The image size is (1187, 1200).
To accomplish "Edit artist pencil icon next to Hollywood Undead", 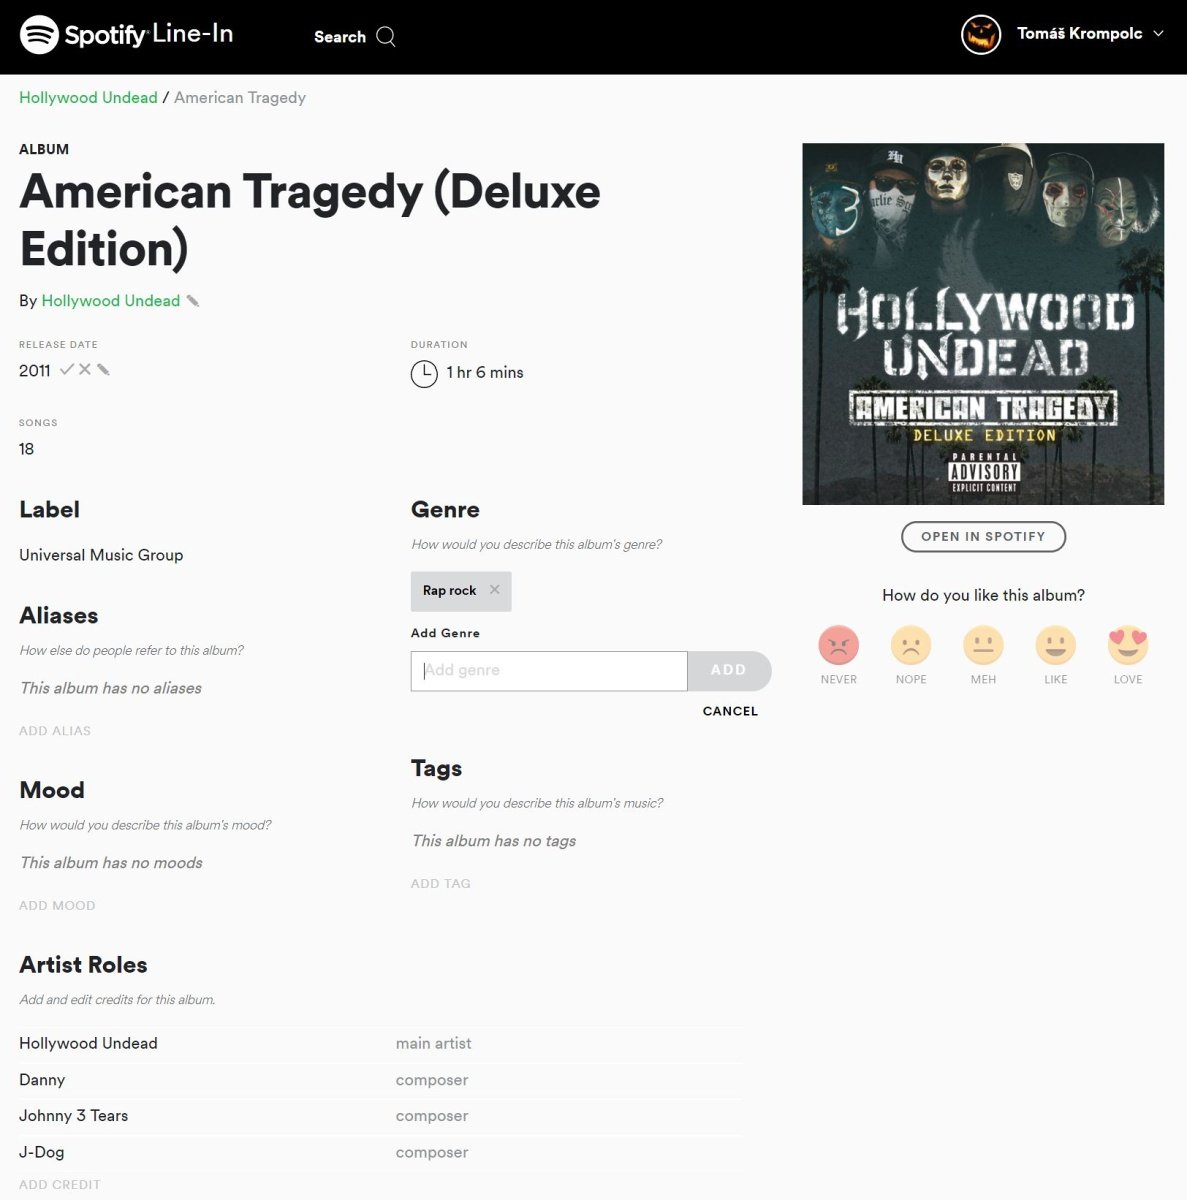I will [193, 301].
